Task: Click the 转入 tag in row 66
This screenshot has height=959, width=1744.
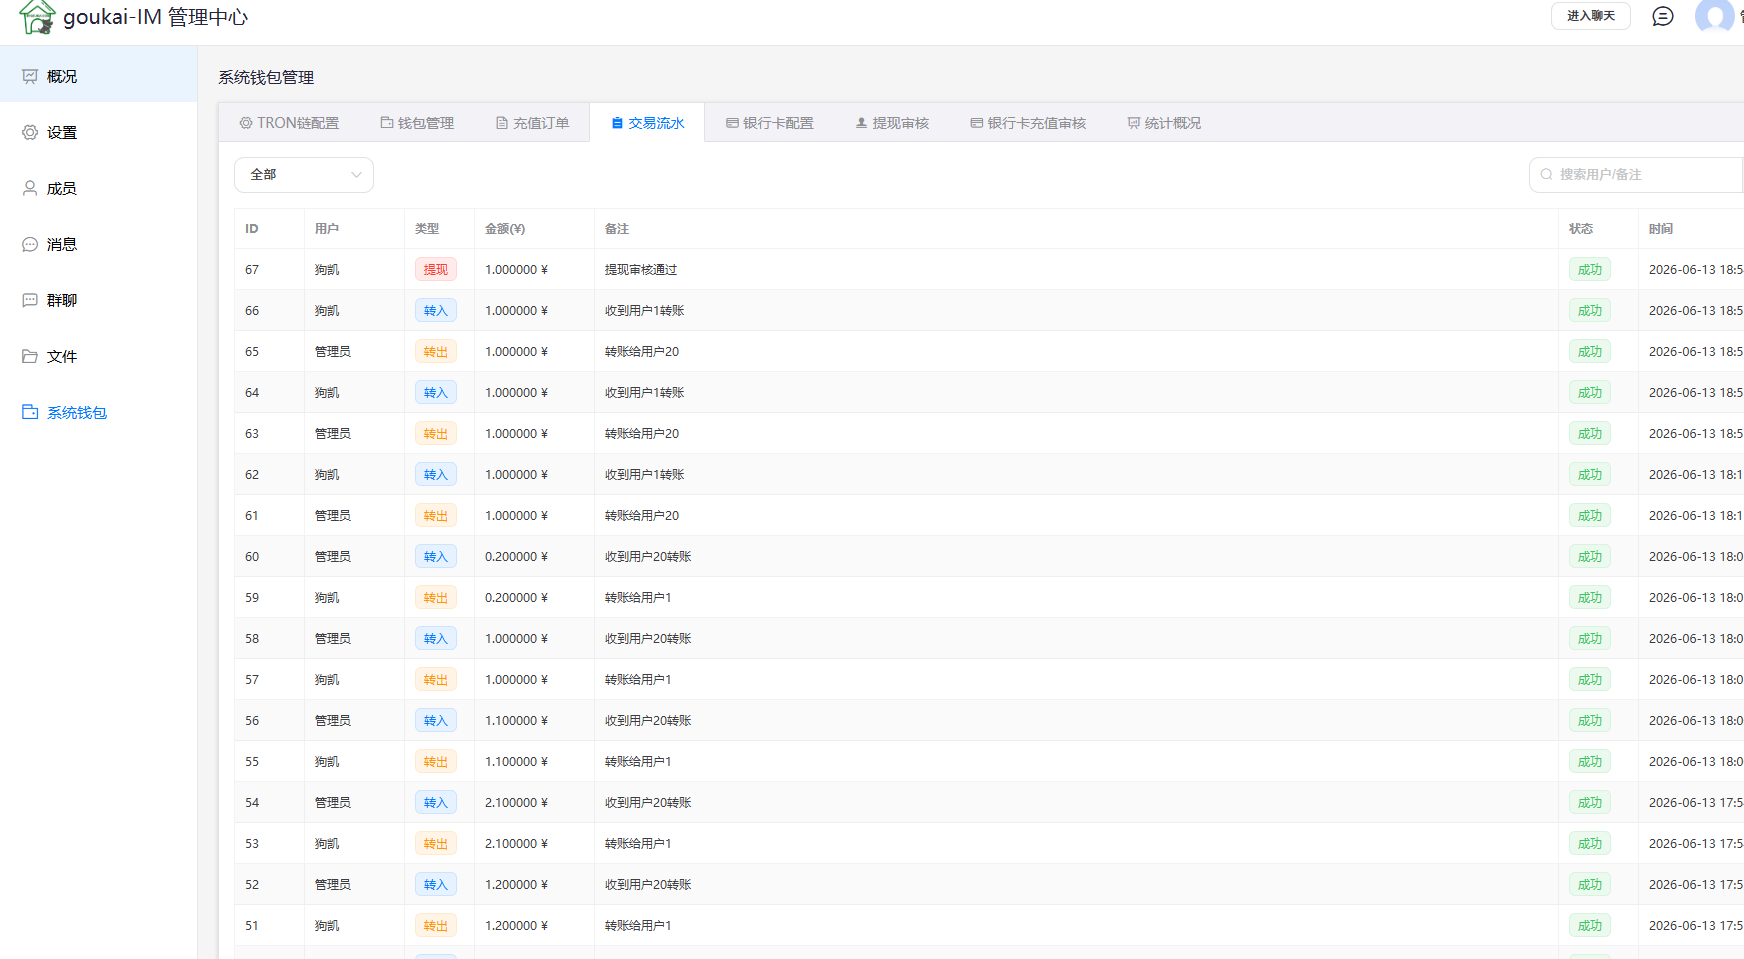Action: (436, 311)
